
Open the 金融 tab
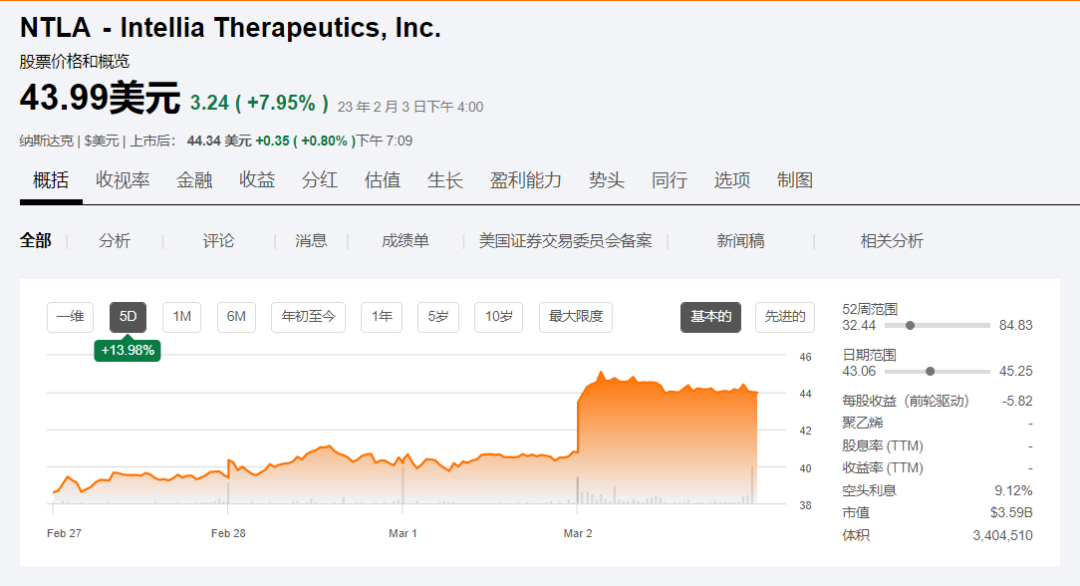coord(194,181)
